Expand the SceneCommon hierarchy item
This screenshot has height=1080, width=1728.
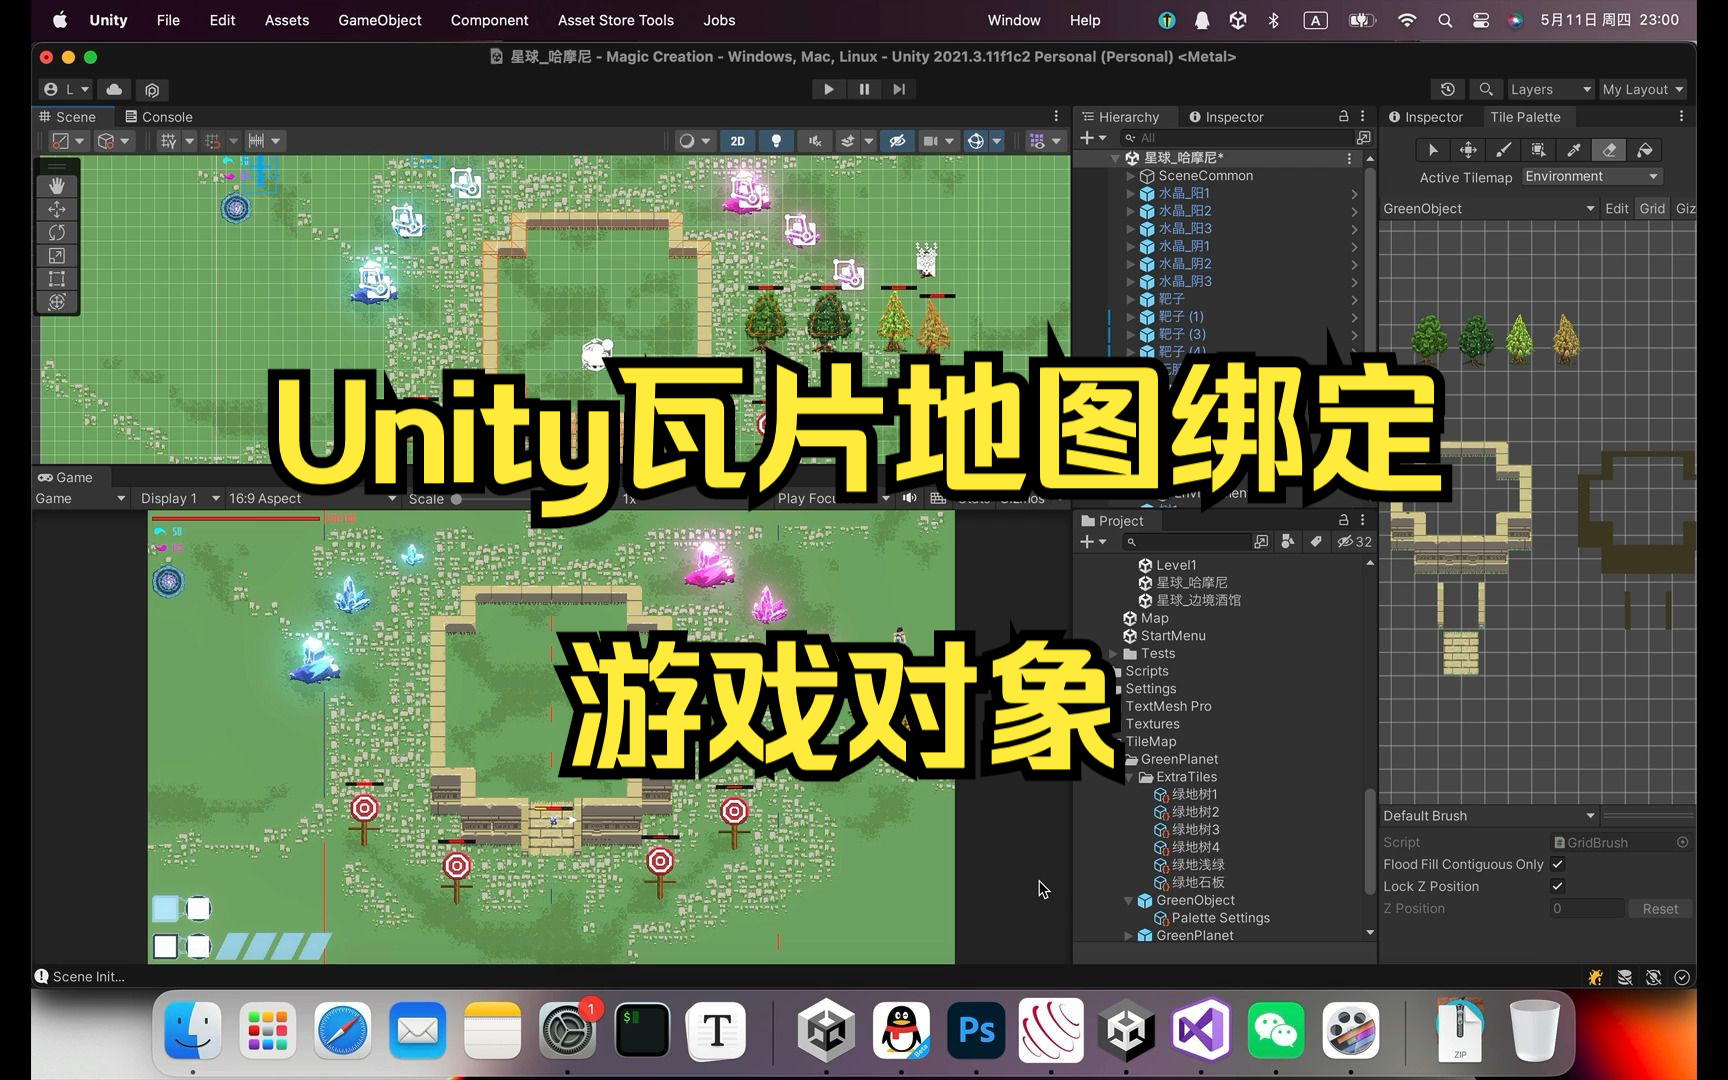point(1131,176)
